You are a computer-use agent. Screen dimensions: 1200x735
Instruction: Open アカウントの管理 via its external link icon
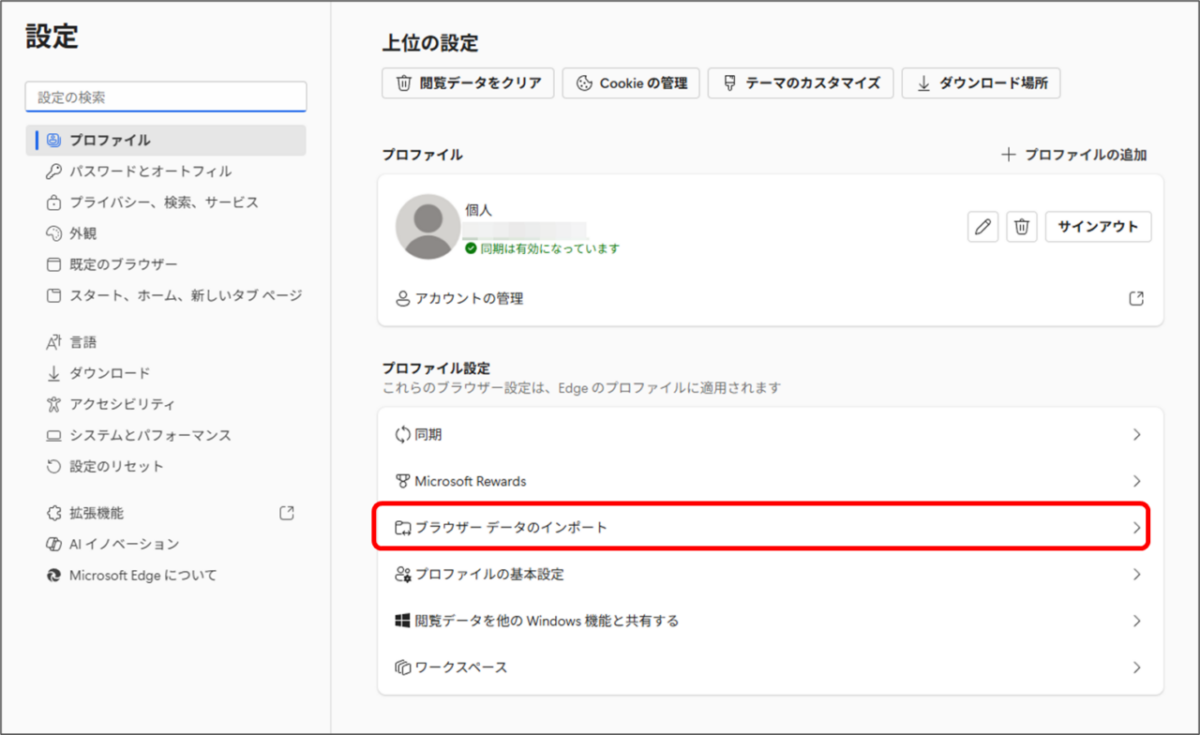tap(1136, 297)
